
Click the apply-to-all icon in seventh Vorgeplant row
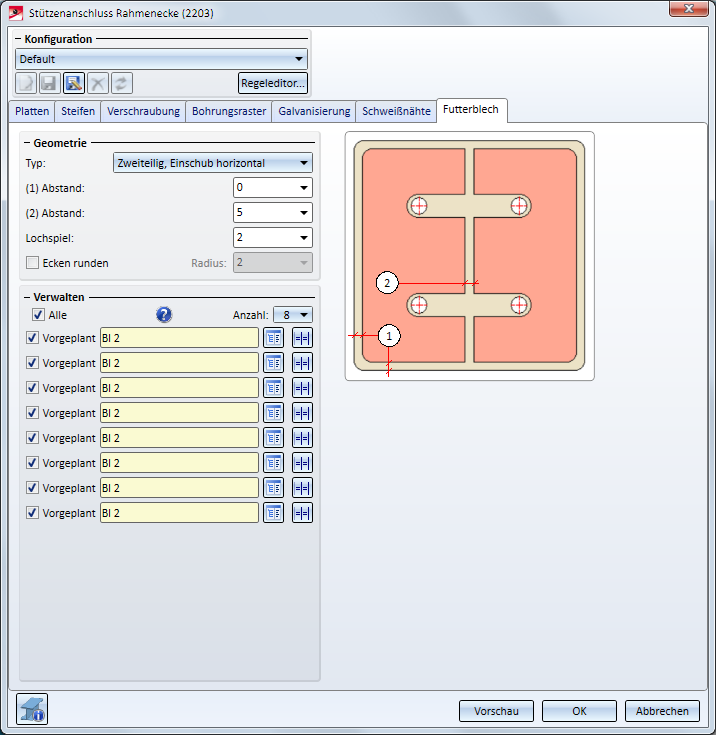(x=302, y=488)
